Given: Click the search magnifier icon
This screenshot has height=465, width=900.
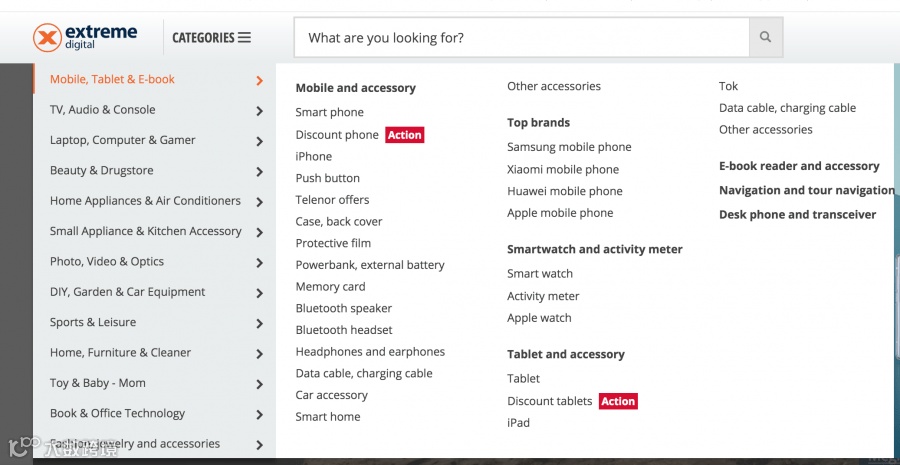Looking at the screenshot, I should [x=765, y=38].
